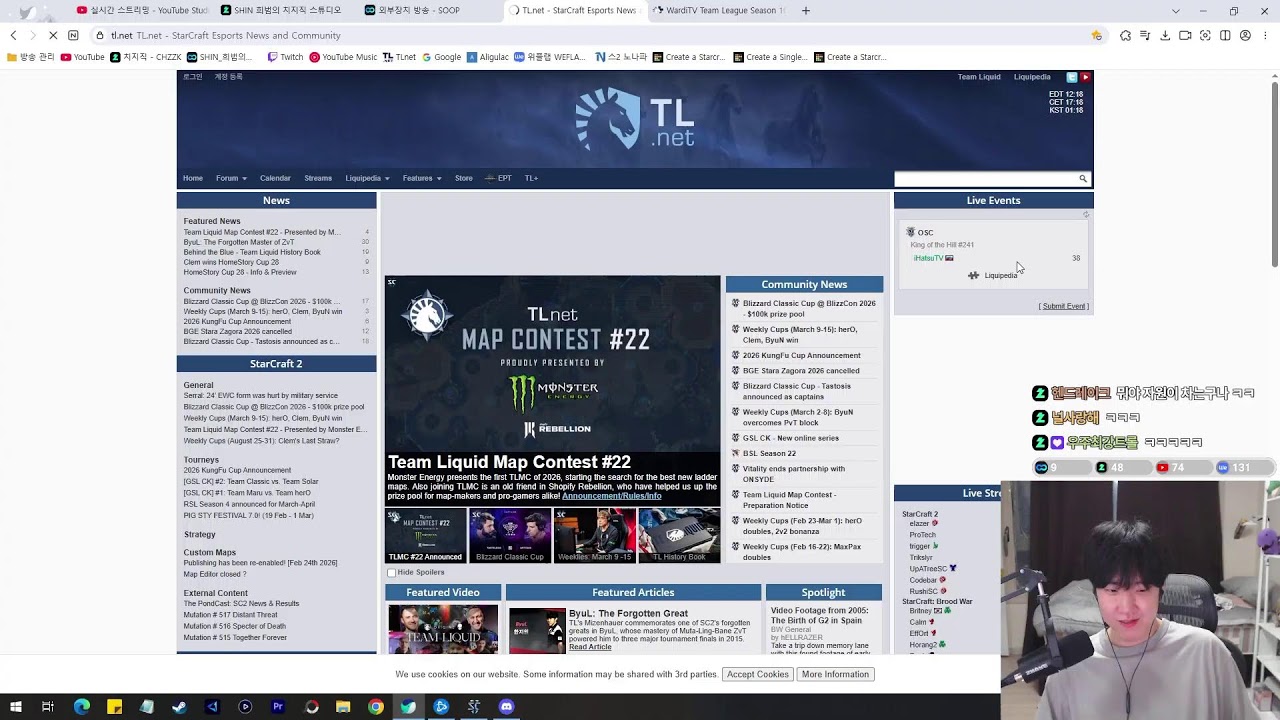Open the tab search dropdown arrow
Image resolution: width=1280 pixels, height=720 pixels.
click(x=1176, y=11)
